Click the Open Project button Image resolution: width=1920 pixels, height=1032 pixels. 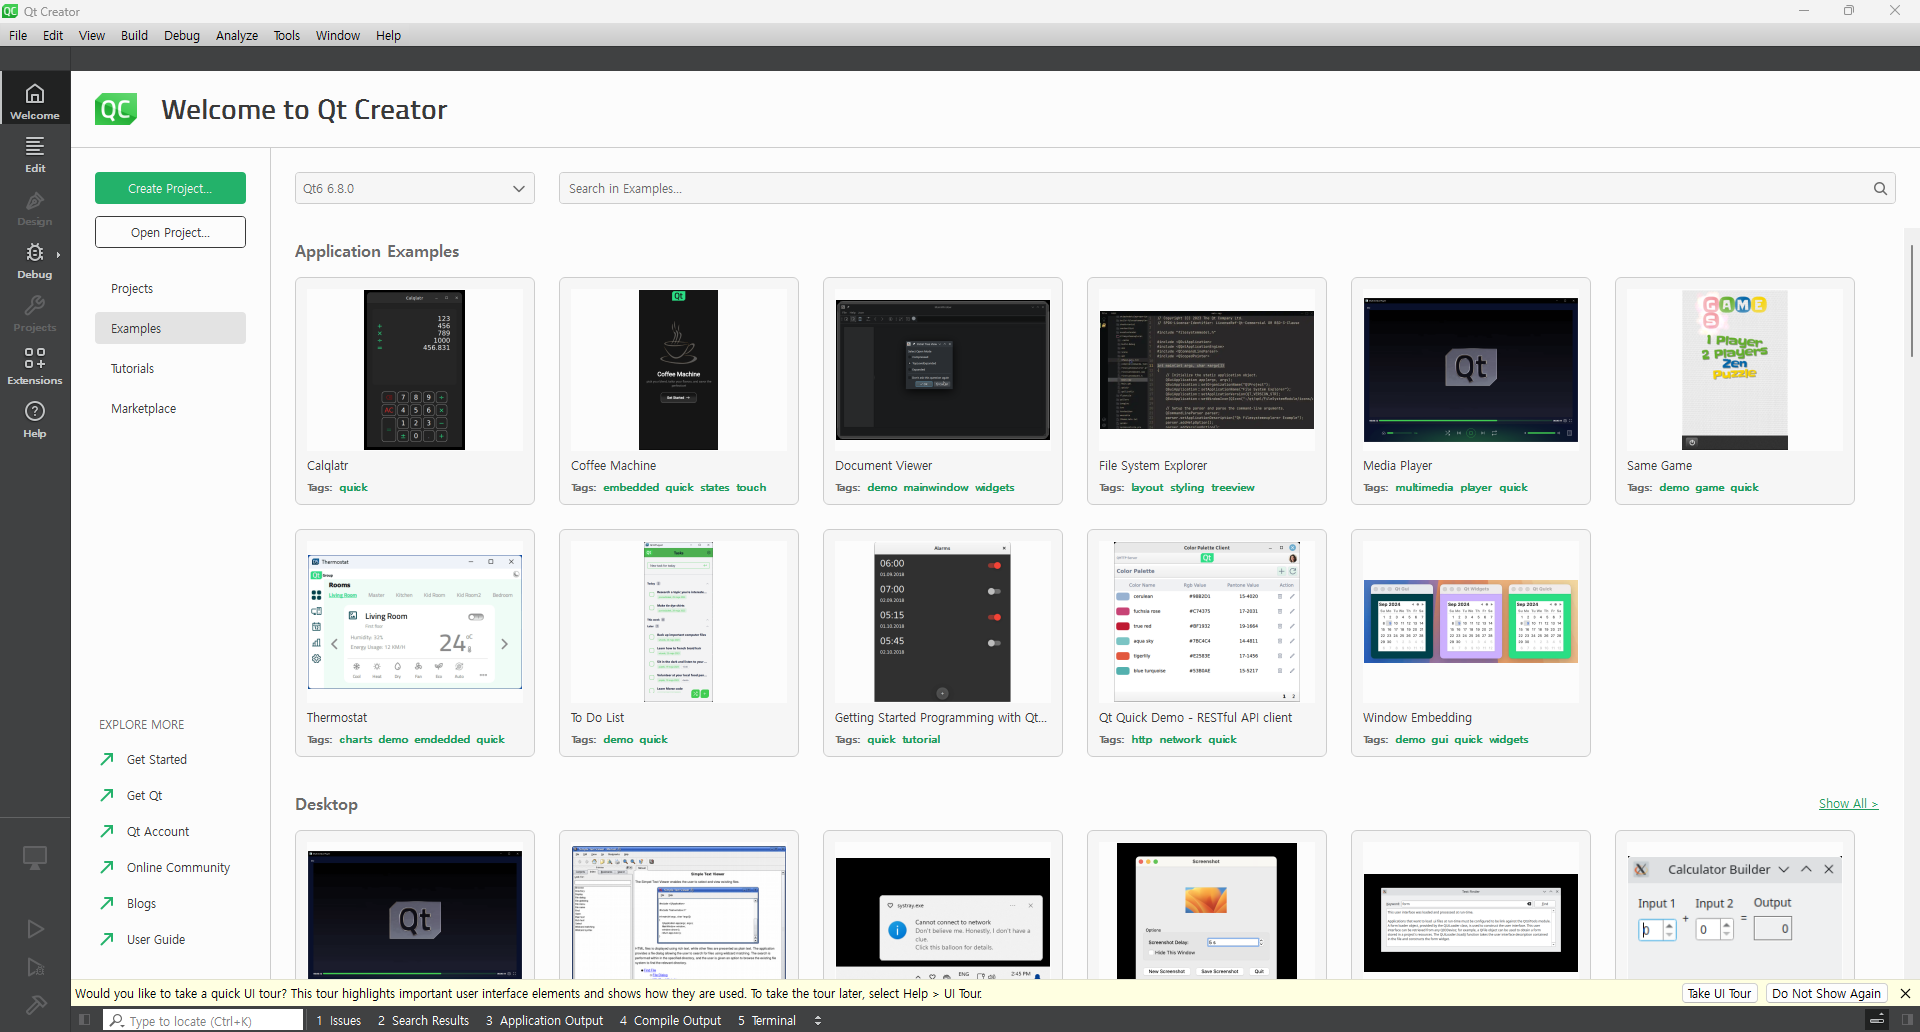170,232
